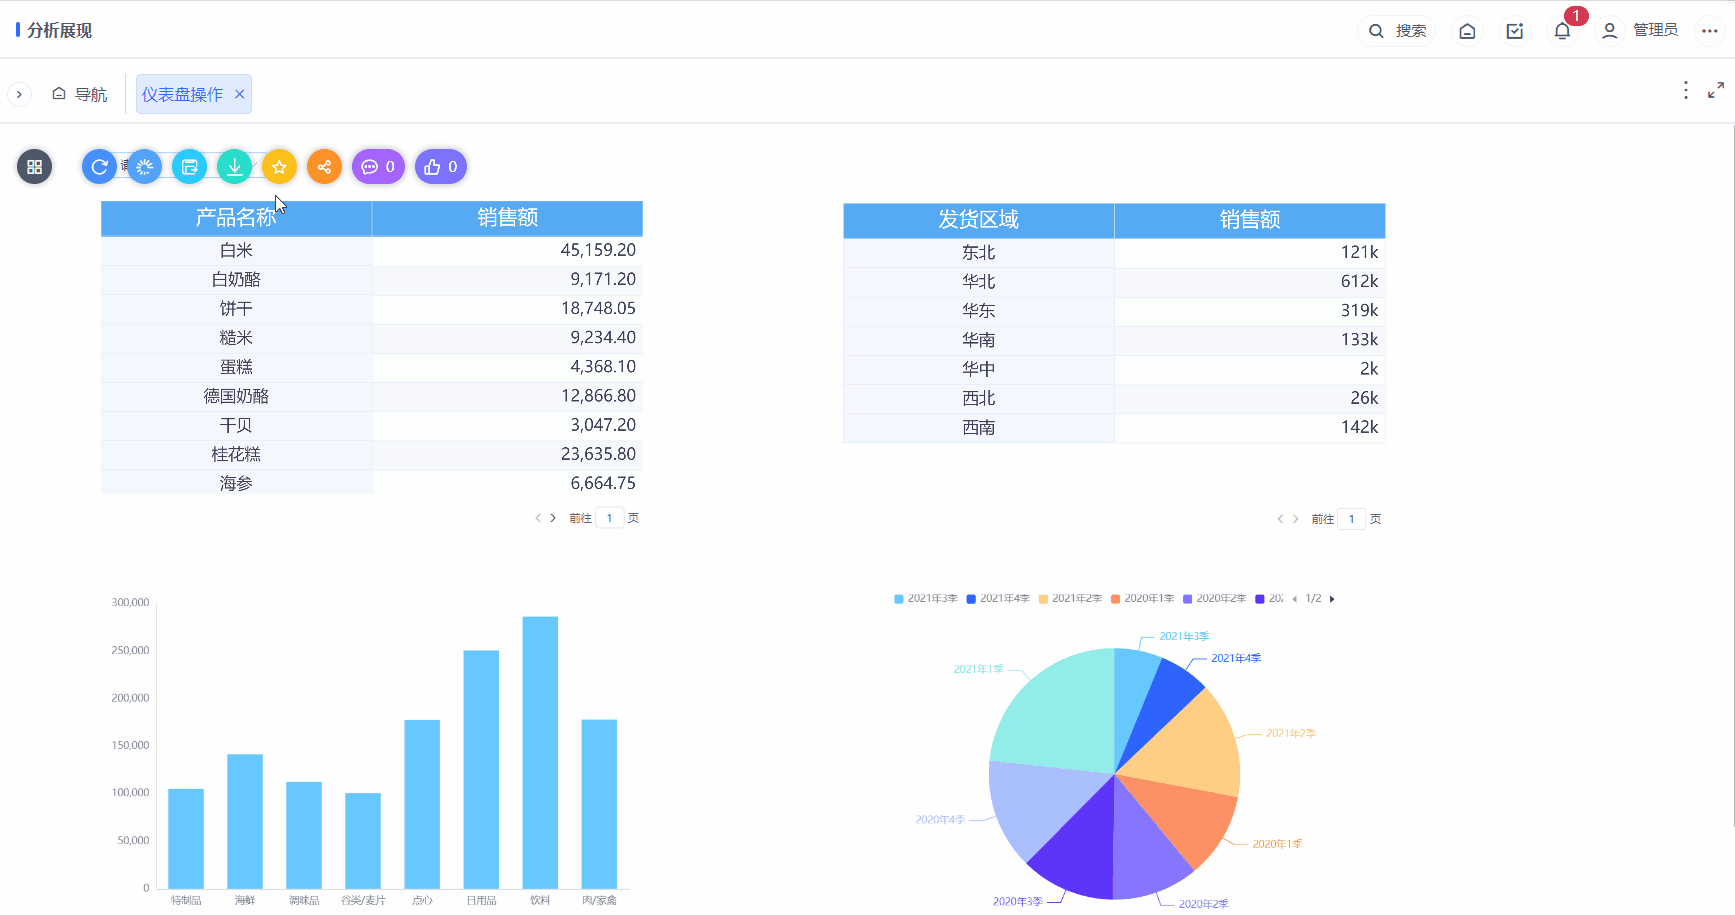Click the 饮料 bar in the bar chart
Viewport: 1735px width, 915px height.
[540, 752]
